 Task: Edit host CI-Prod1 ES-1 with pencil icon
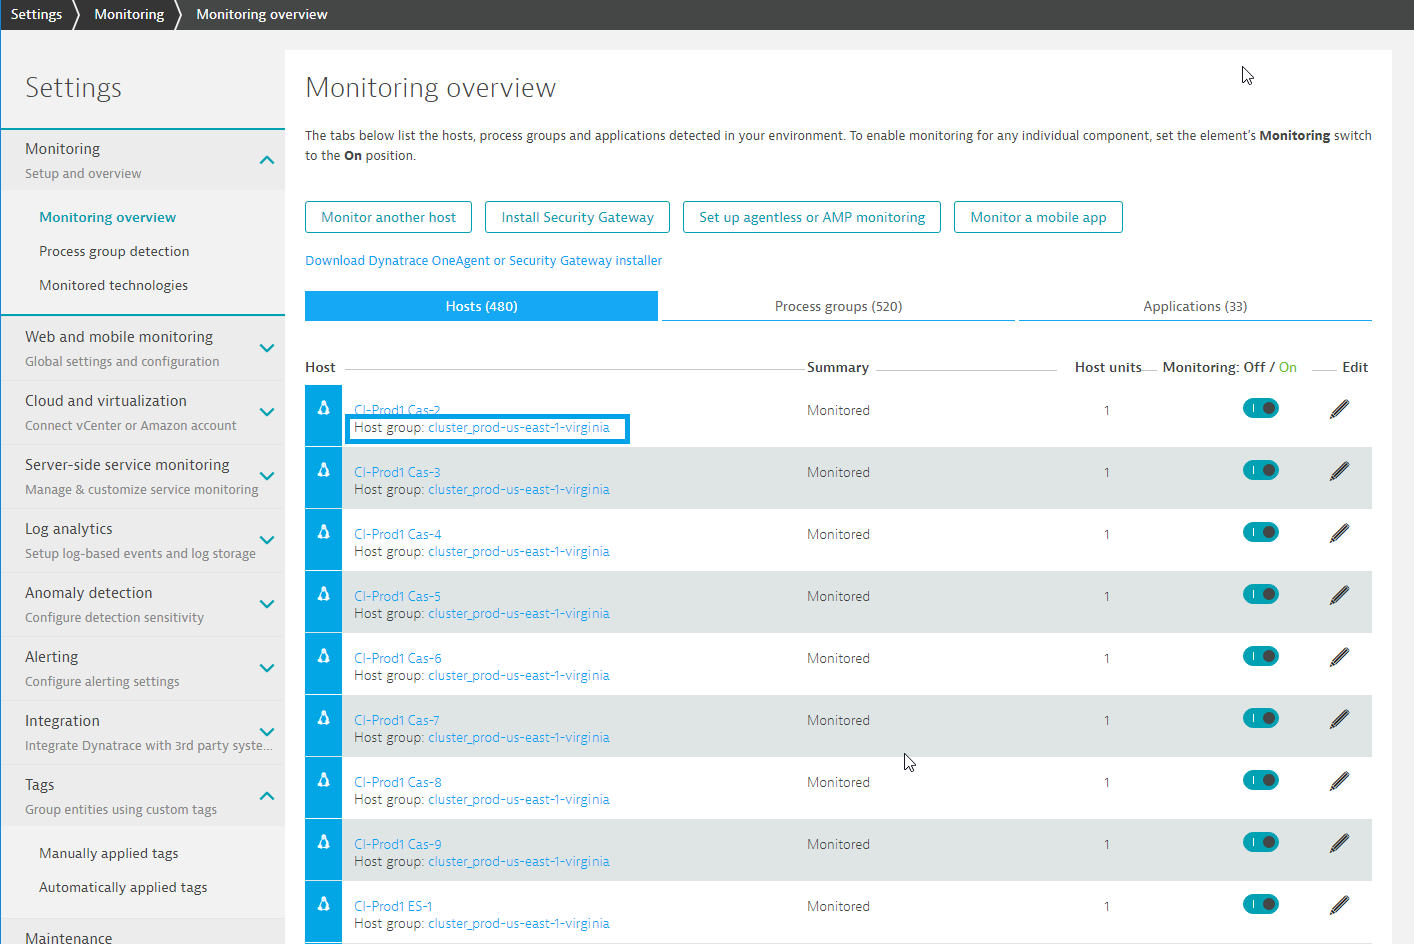pos(1340,905)
